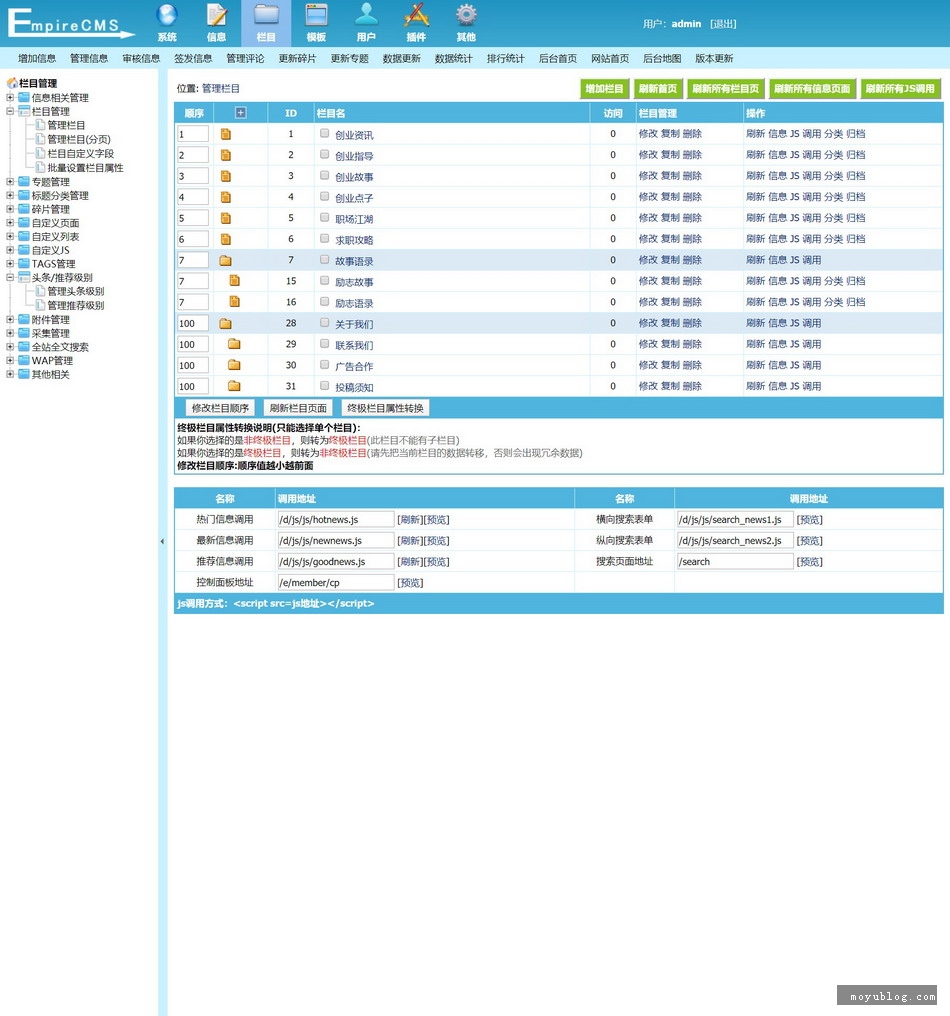950x1016 pixels.
Task: Collapse the 头条/推荐级别 tree node
Action: [x=10, y=277]
